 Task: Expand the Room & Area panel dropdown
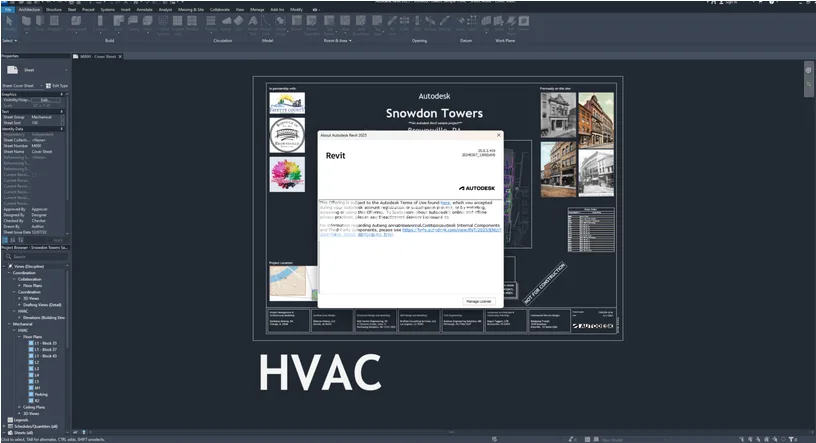tap(337, 41)
